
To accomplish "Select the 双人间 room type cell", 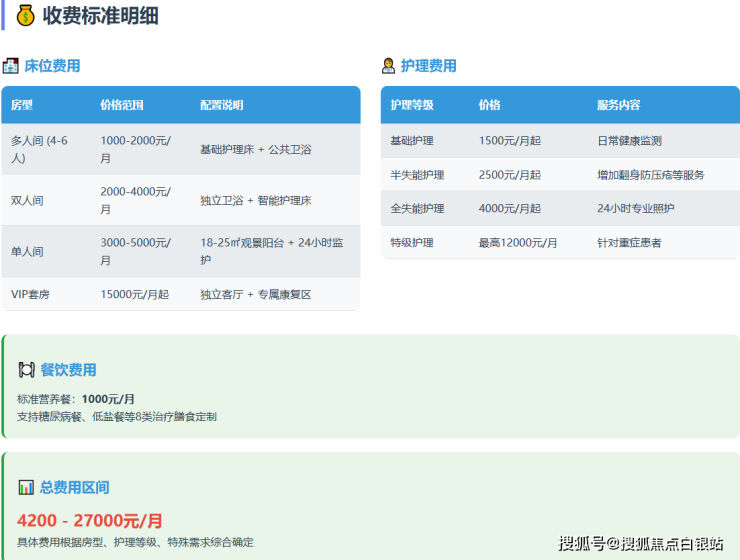I will 27,200.
